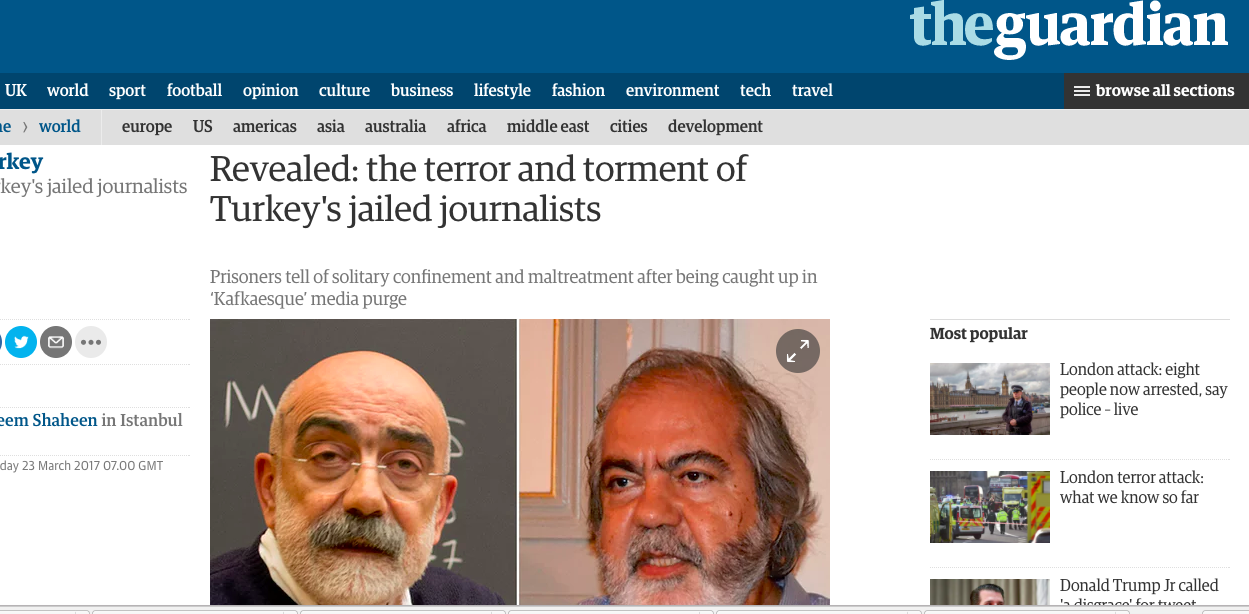This screenshot has height=614, width=1249.
Task: Go to the Guardian logo homepage
Action: (x=1069, y=28)
